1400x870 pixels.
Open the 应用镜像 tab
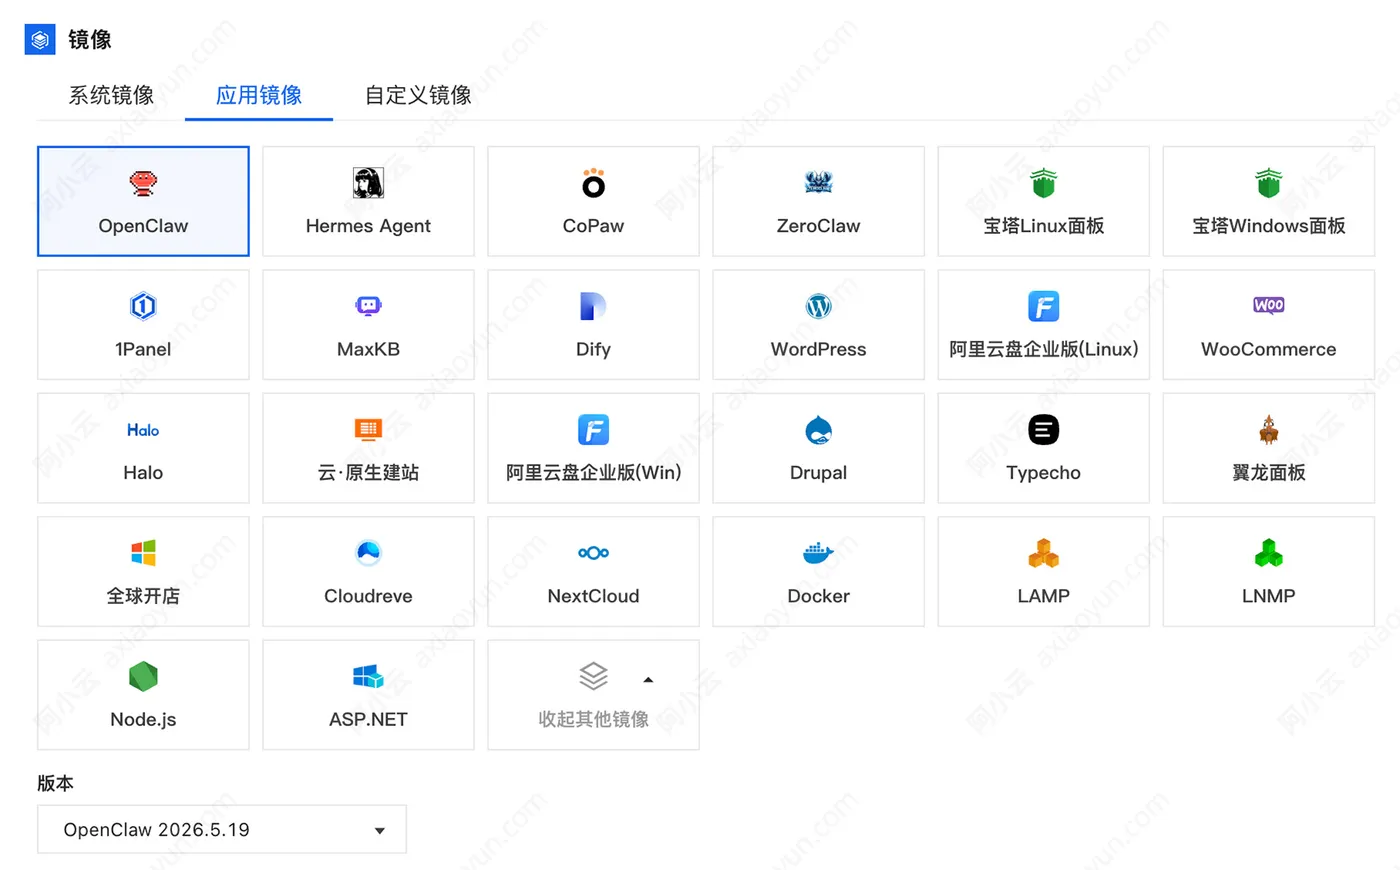[259, 95]
